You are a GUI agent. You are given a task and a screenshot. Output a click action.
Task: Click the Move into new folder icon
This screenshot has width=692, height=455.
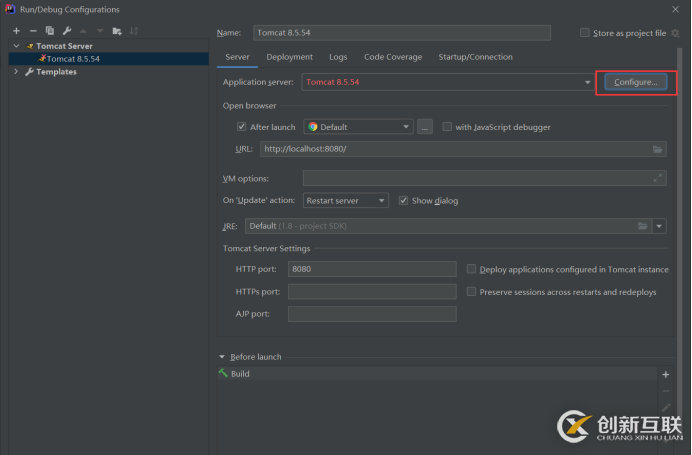(117, 31)
